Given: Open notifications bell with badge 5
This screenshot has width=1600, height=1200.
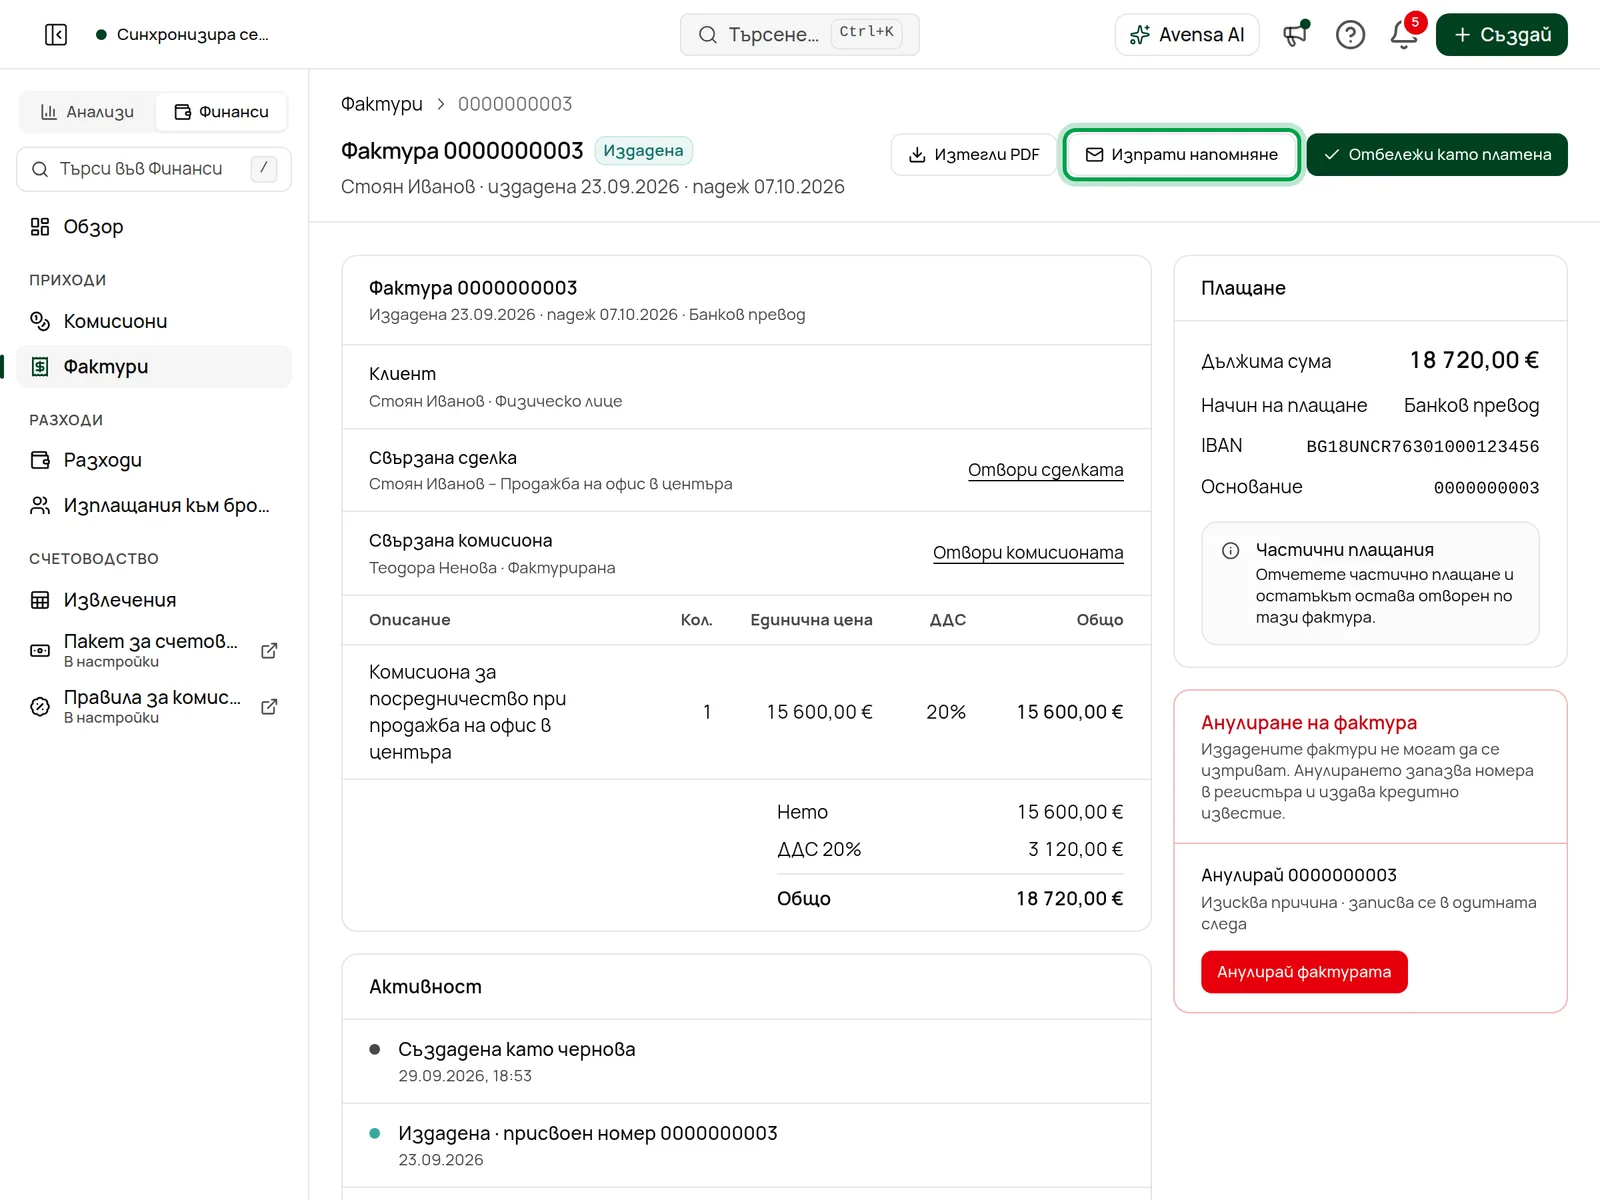Looking at the screenshot, I should 1404,35.
